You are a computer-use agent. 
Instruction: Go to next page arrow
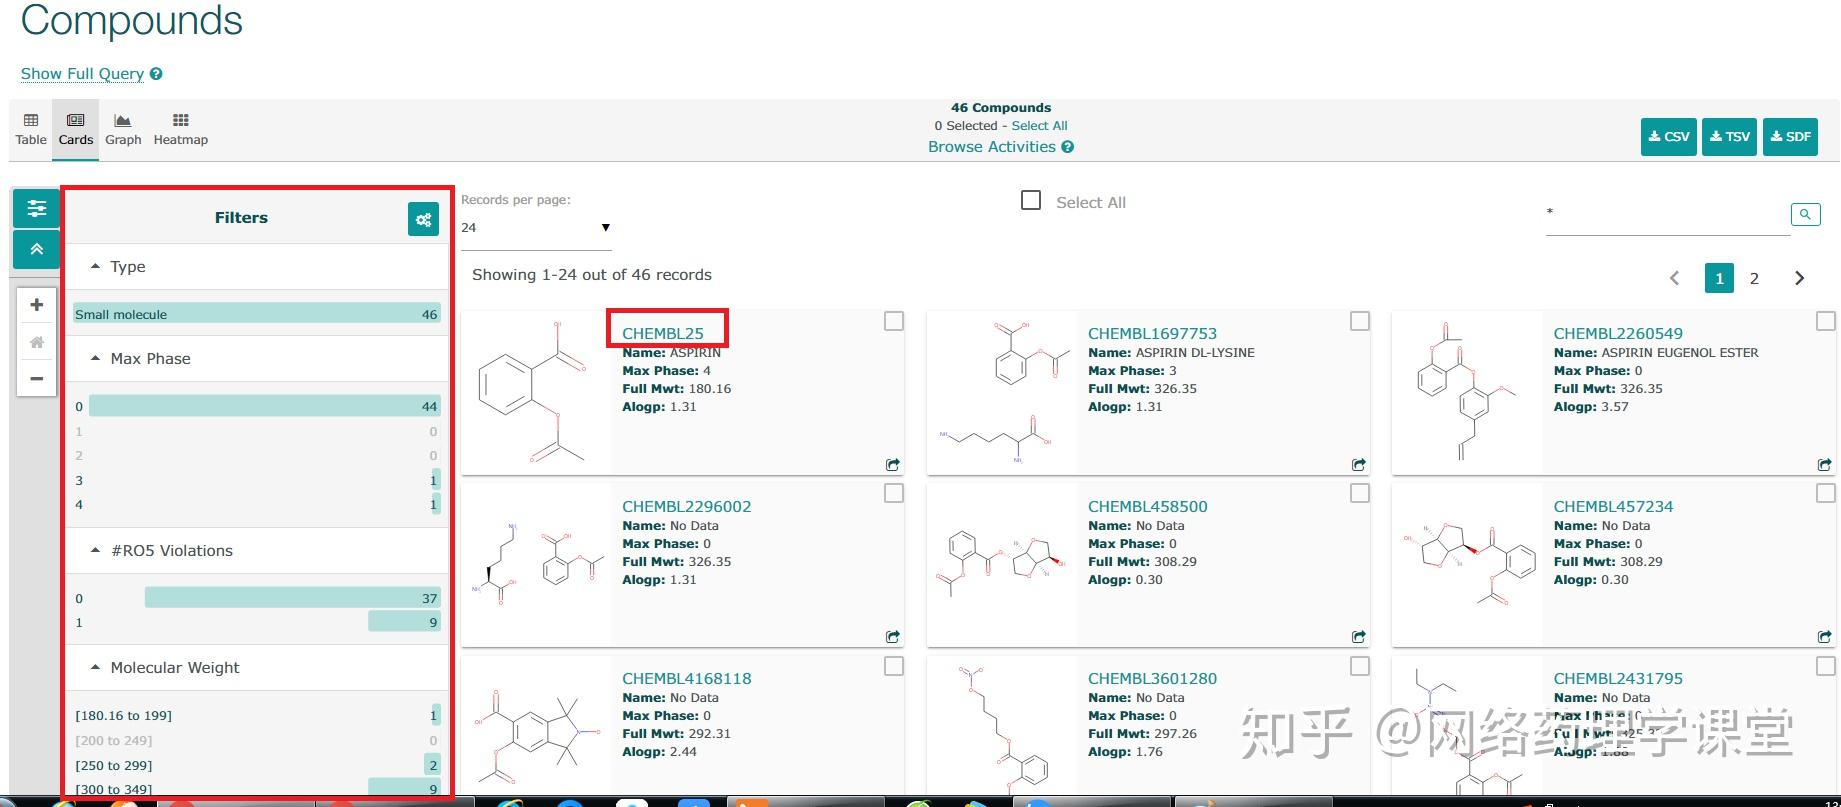tap(1799, 279)
